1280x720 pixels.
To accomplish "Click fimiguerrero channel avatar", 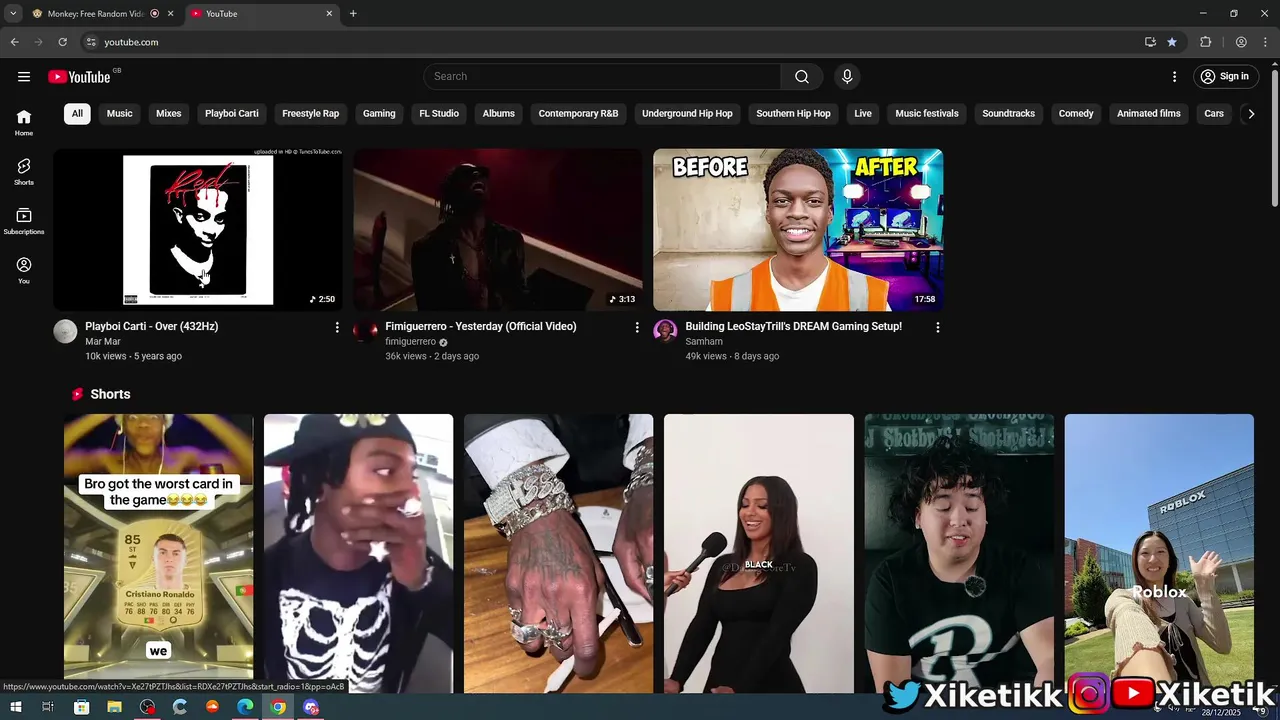I will (365, 332).
